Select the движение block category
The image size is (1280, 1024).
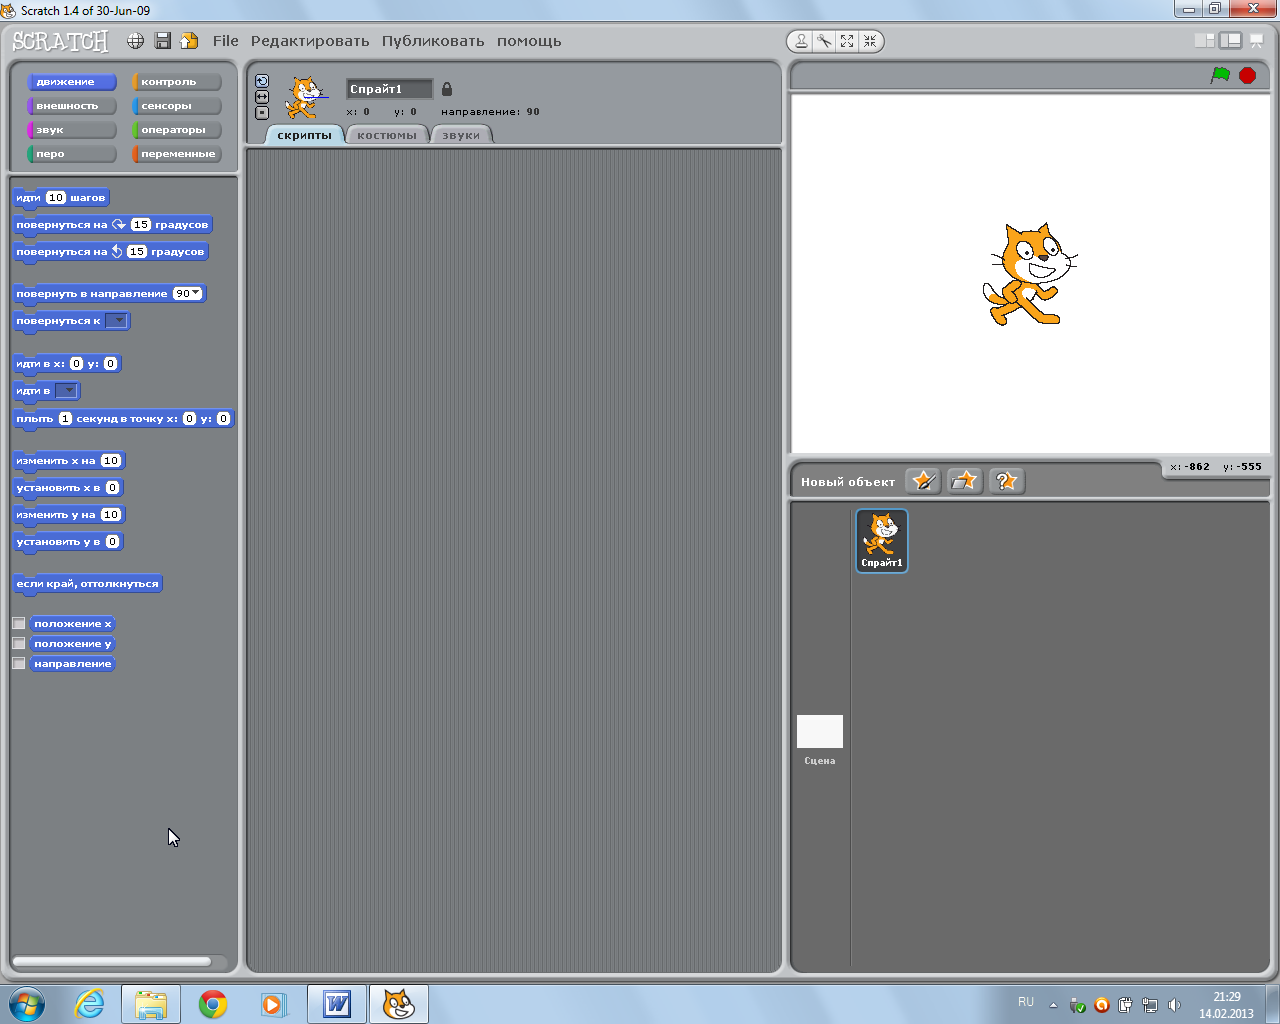click(x=72, y=82)
